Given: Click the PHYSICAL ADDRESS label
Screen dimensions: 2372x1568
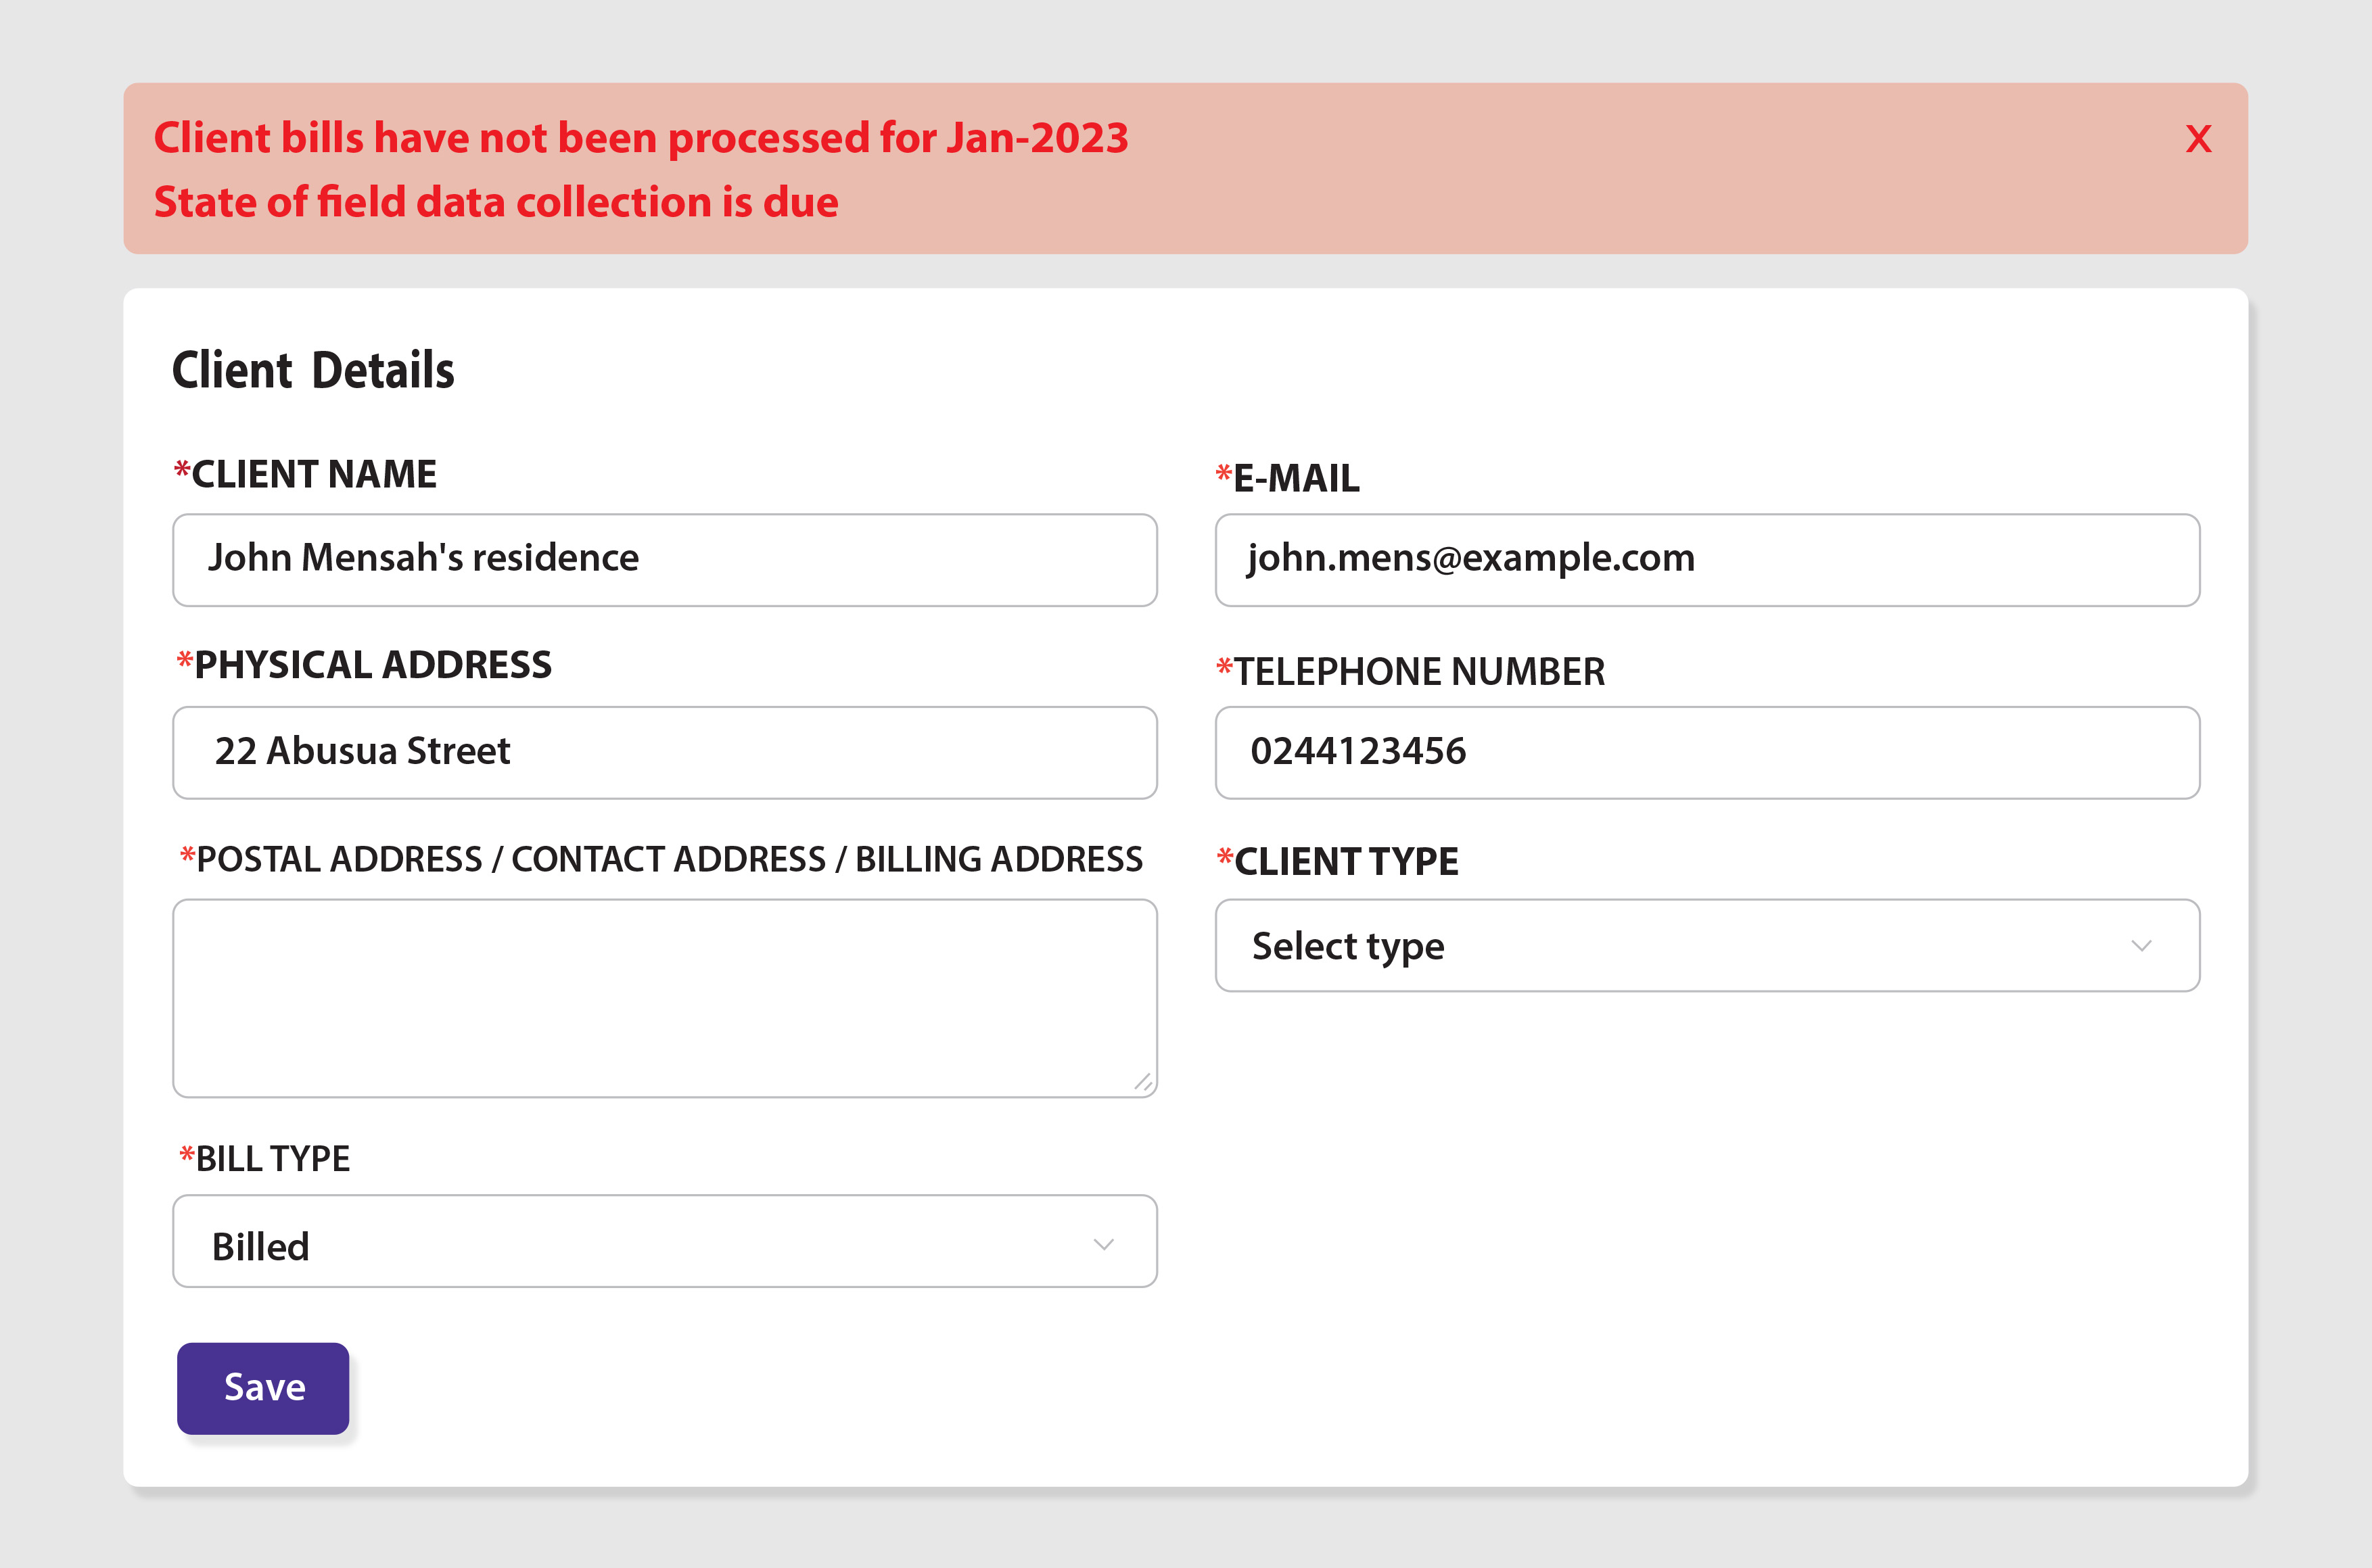Looking at the screenshot, I should click(x=371, y=665).
